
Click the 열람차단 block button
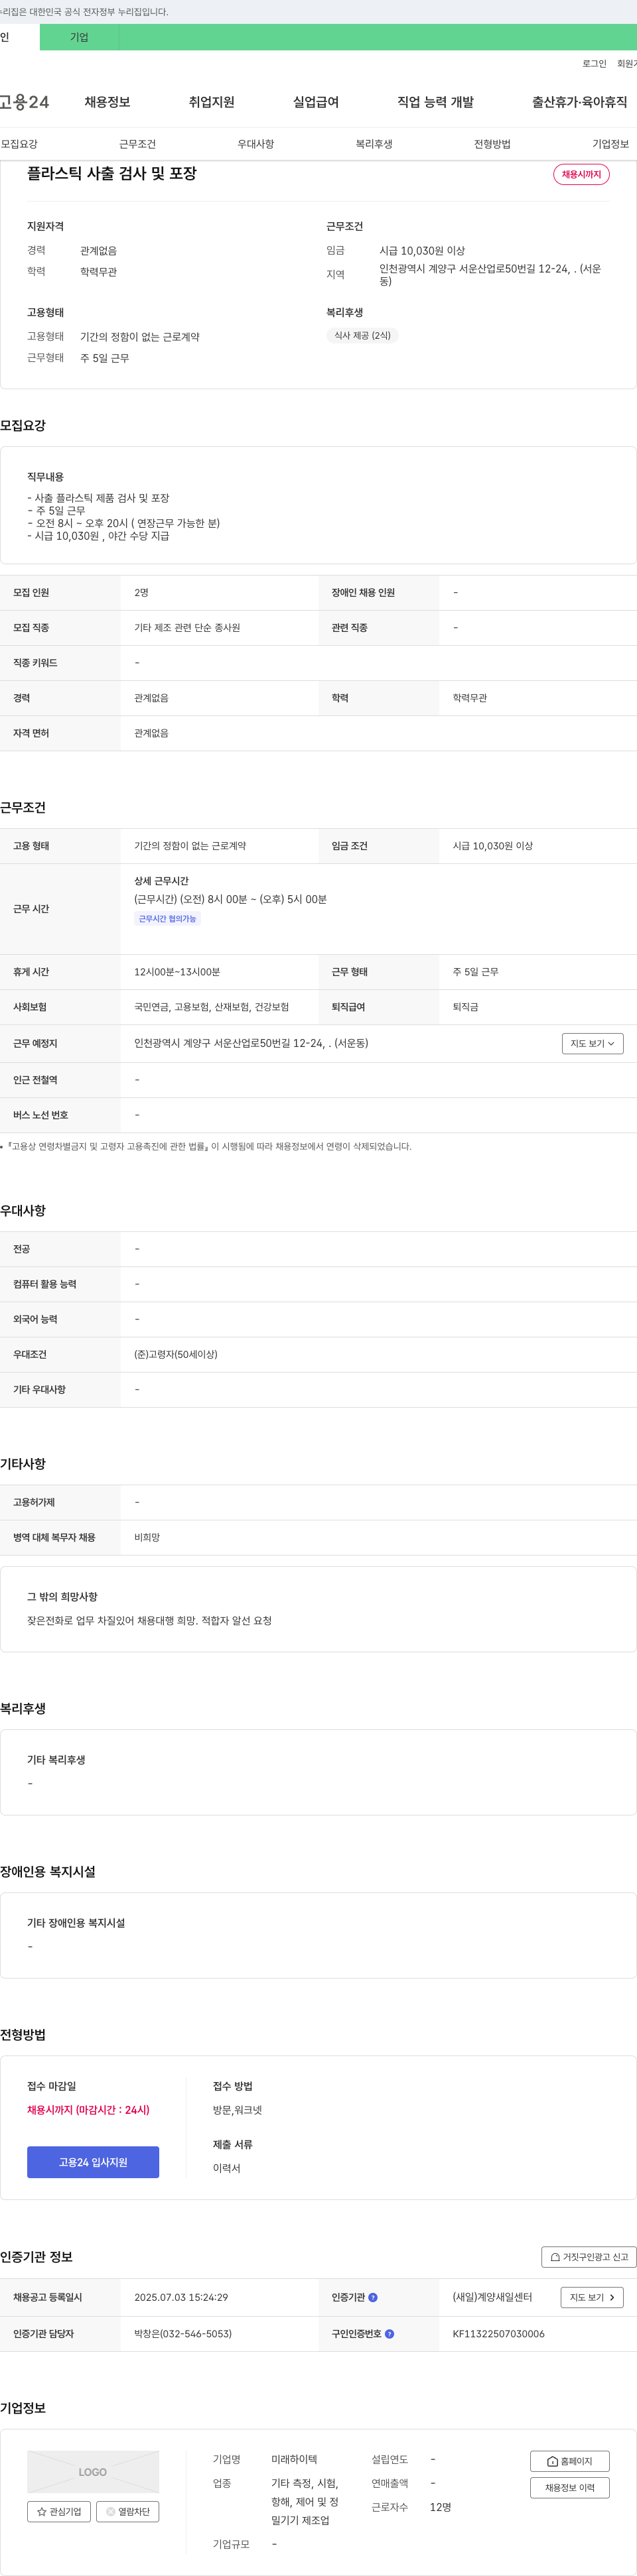point(128,2511)
